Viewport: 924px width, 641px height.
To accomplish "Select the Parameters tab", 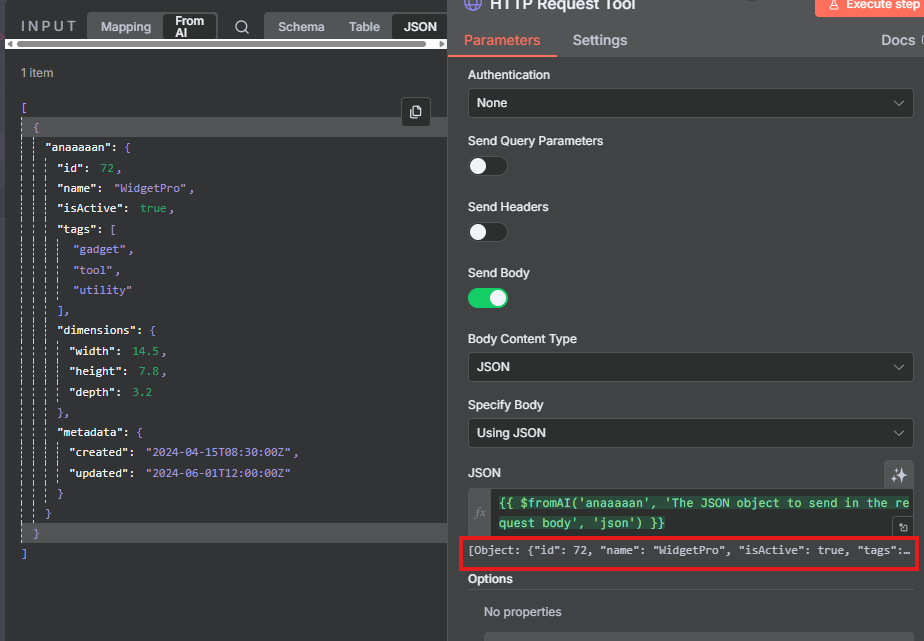I will (502, 40).
